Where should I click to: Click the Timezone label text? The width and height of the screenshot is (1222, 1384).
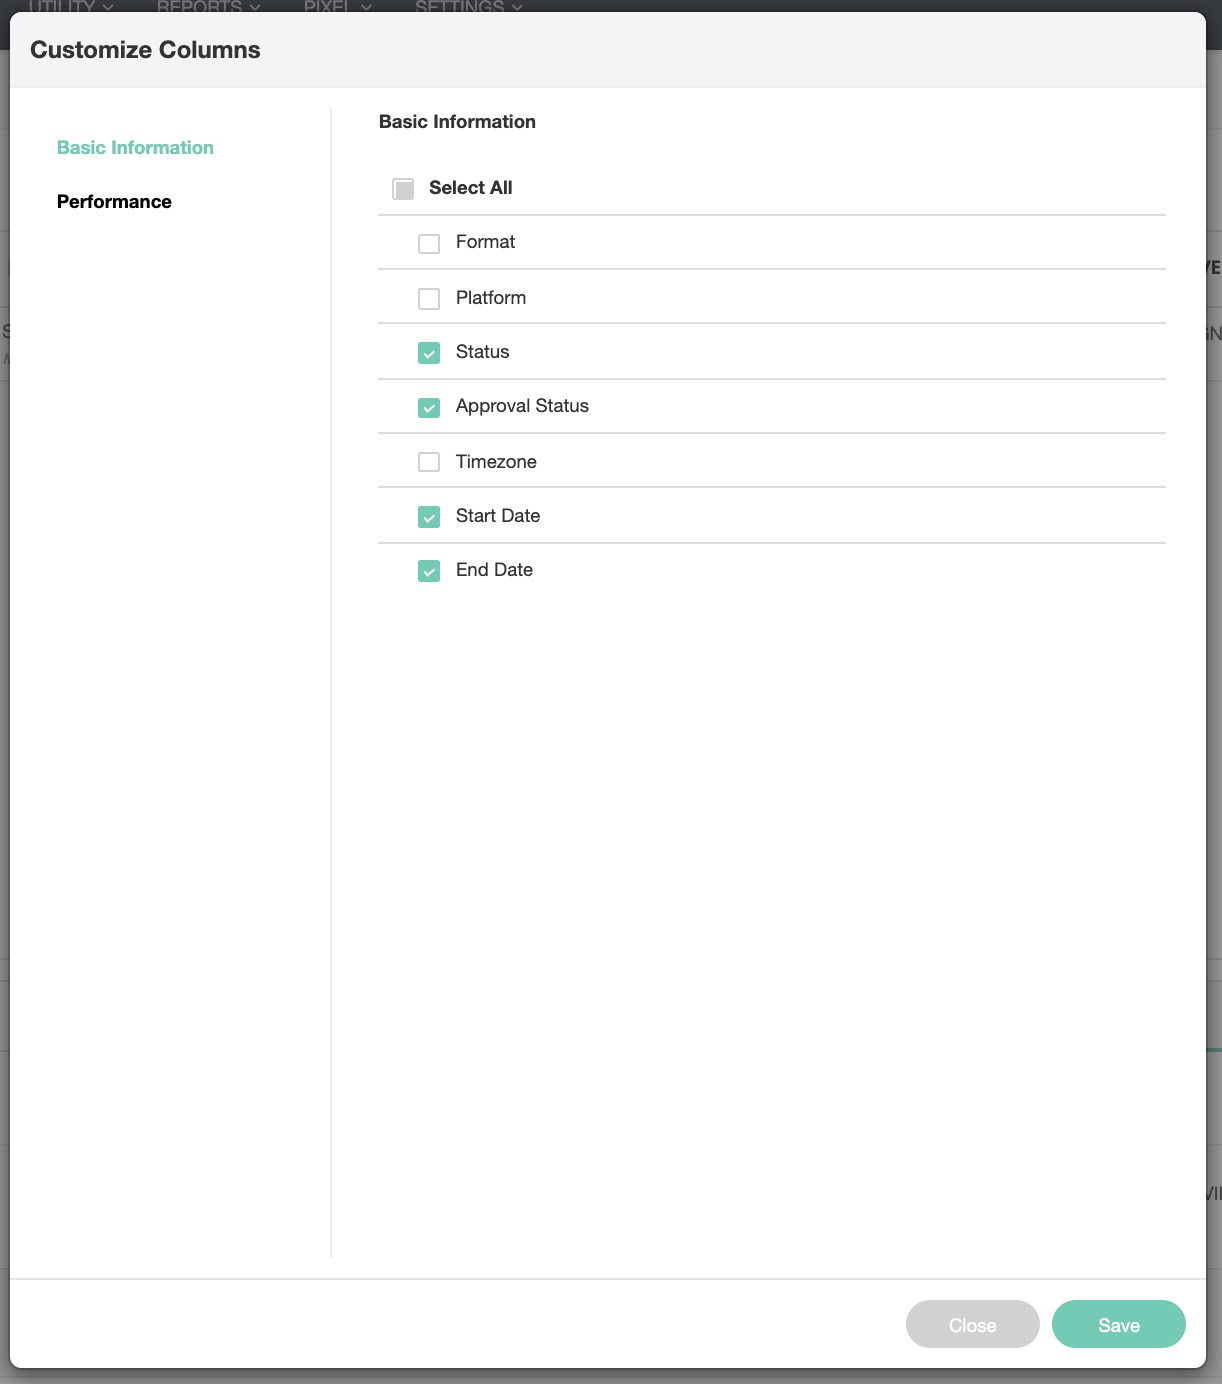pos(496,462)
